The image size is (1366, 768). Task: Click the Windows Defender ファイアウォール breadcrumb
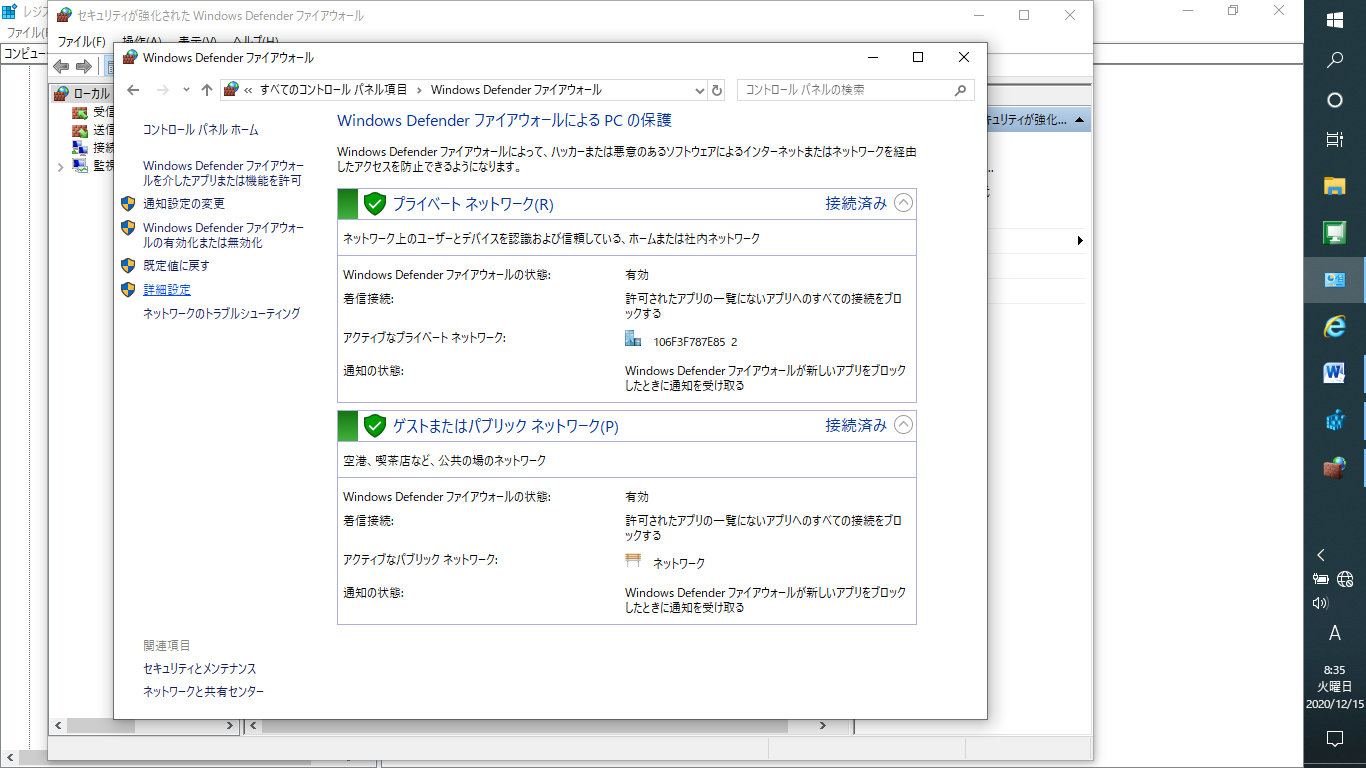(x=516, y=90)
